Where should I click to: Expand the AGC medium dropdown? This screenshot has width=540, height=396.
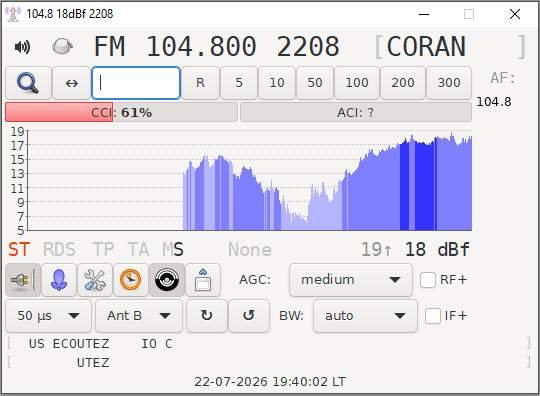(x=351, y=280)
